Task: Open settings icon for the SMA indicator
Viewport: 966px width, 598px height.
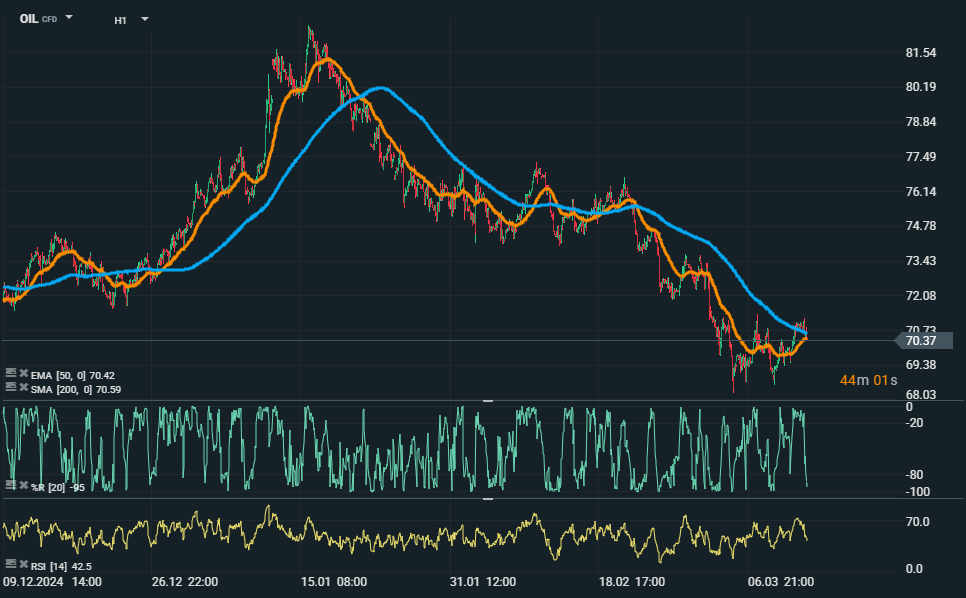Action: (10, 387)
